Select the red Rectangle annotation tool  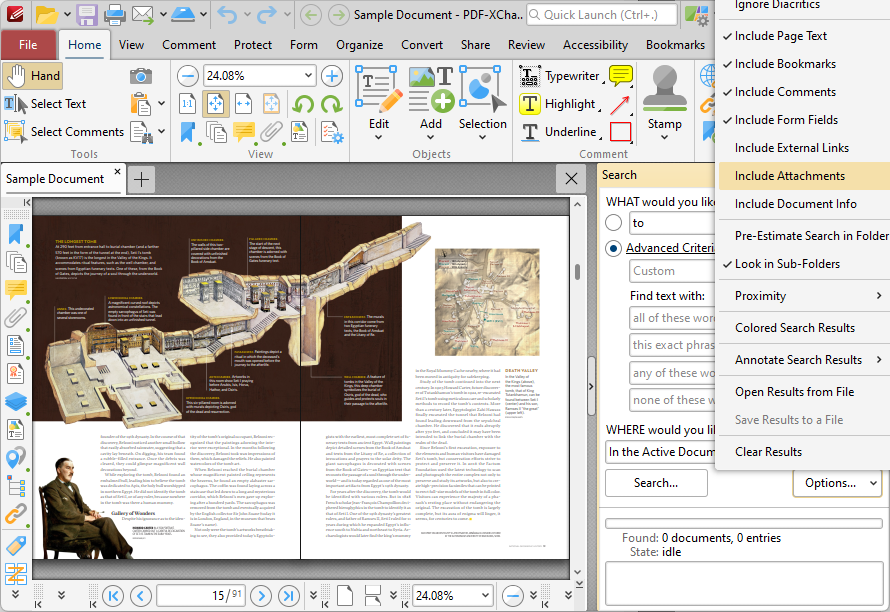click(620, 132)
